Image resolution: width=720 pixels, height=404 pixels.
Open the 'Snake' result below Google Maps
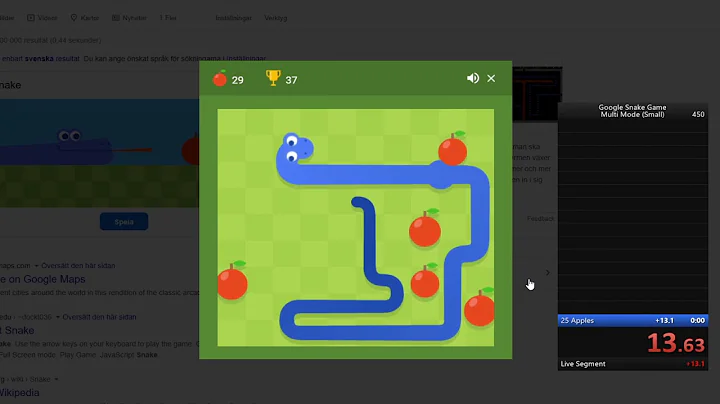coord(17,331)
